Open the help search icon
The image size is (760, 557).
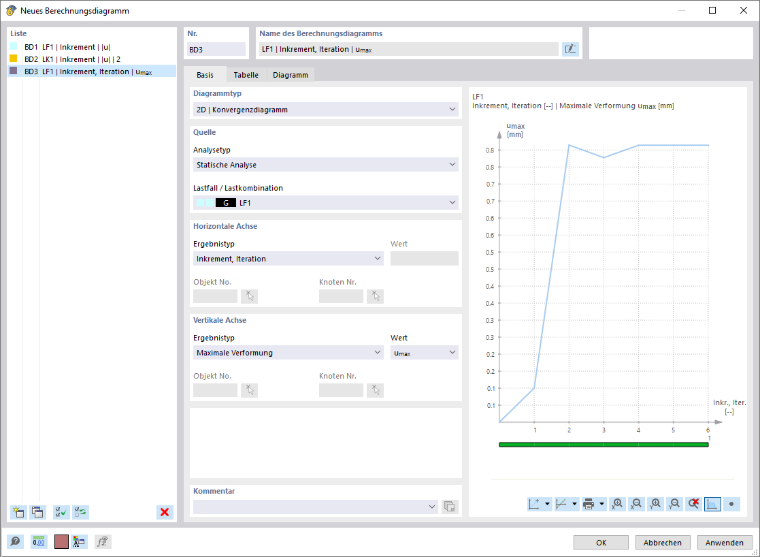tap(16, 541)
